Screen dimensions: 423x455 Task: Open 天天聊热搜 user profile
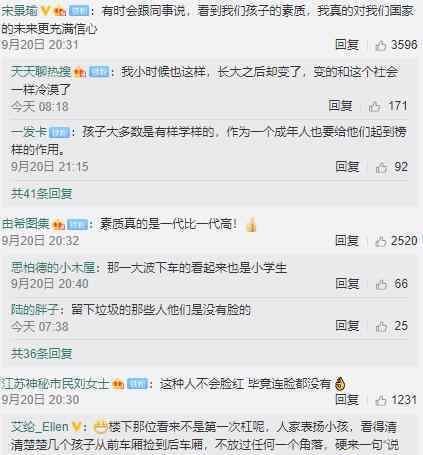coord(41,72)
